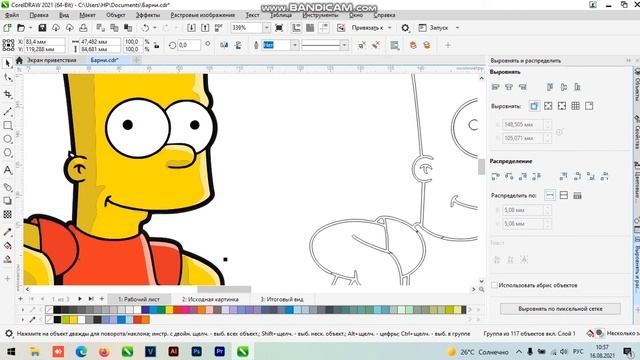640x360 pixels.
Task: Switch to Экран приветствия tab
Action: (51, 60)
